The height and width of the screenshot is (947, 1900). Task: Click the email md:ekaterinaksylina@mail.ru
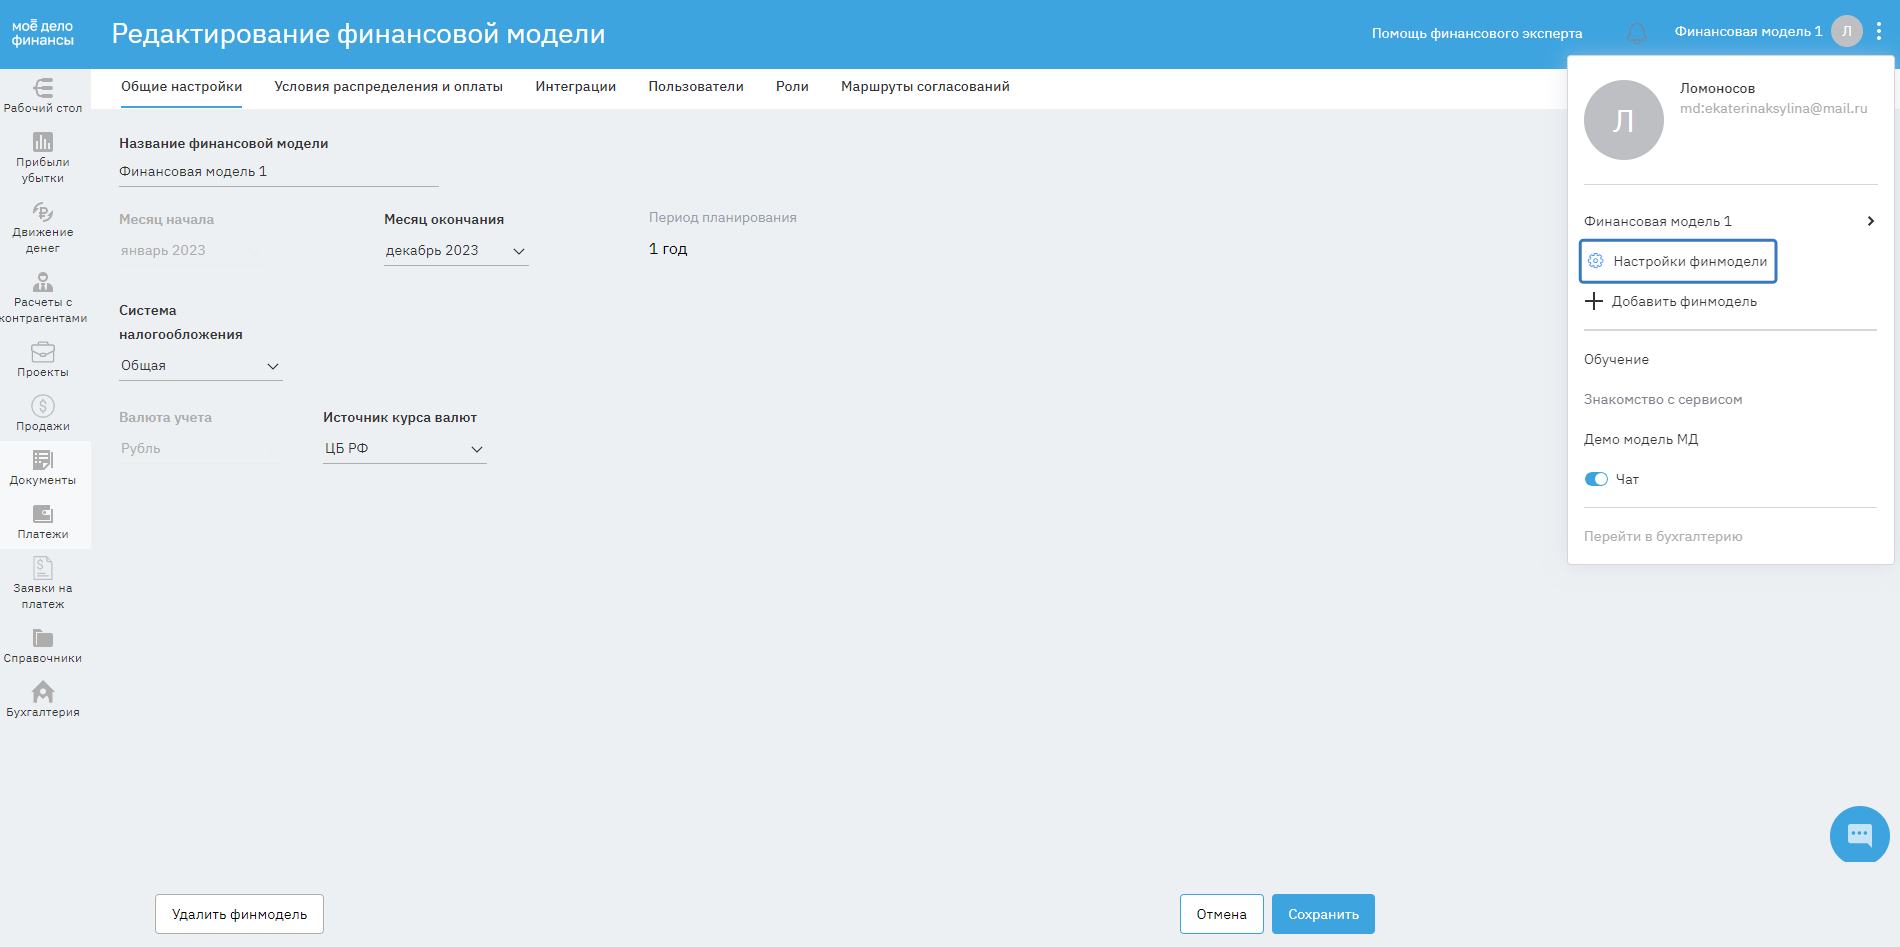(x=1773, y=108)
